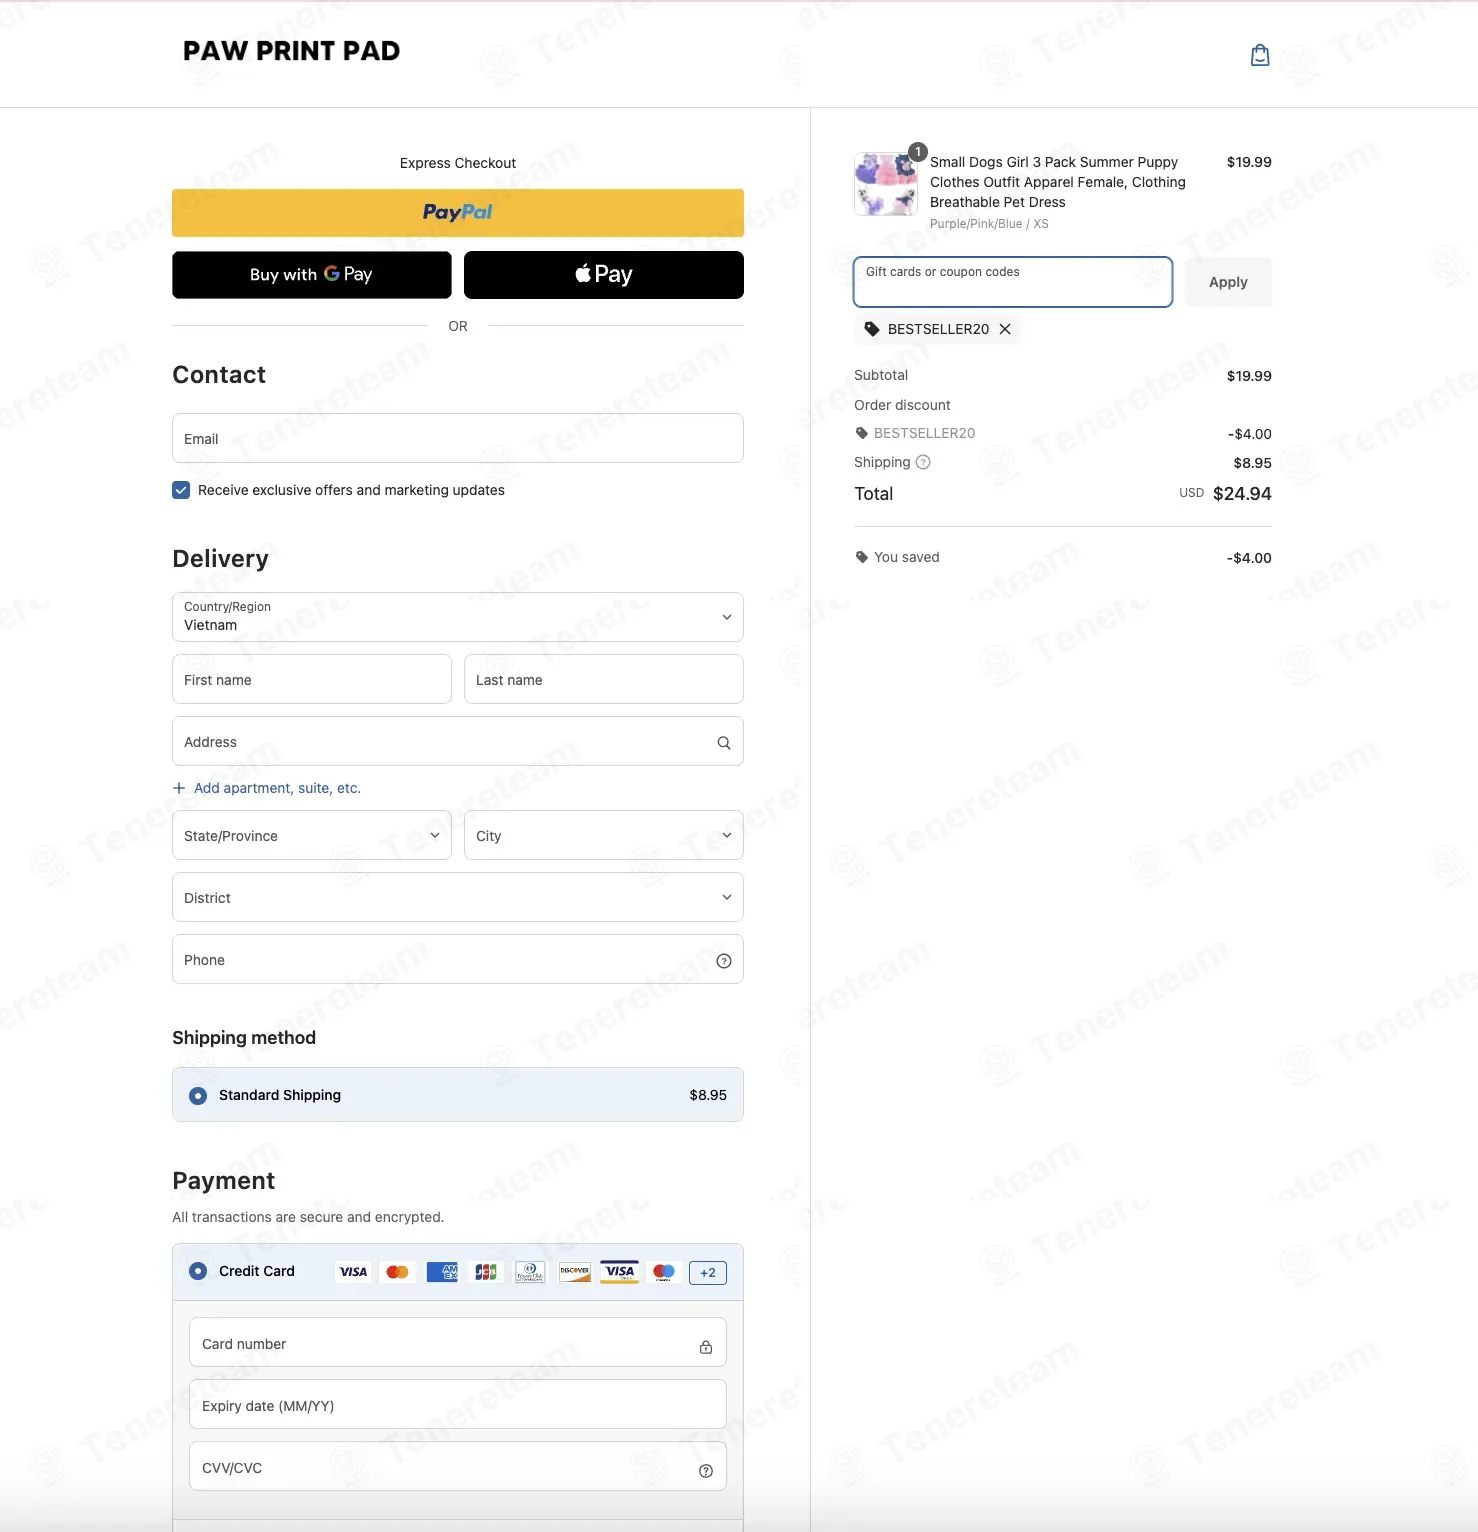Click the Standard Shipping $8.95 price
Viewport: 1478px width, 1532px height.
[x=708, y=1096]
